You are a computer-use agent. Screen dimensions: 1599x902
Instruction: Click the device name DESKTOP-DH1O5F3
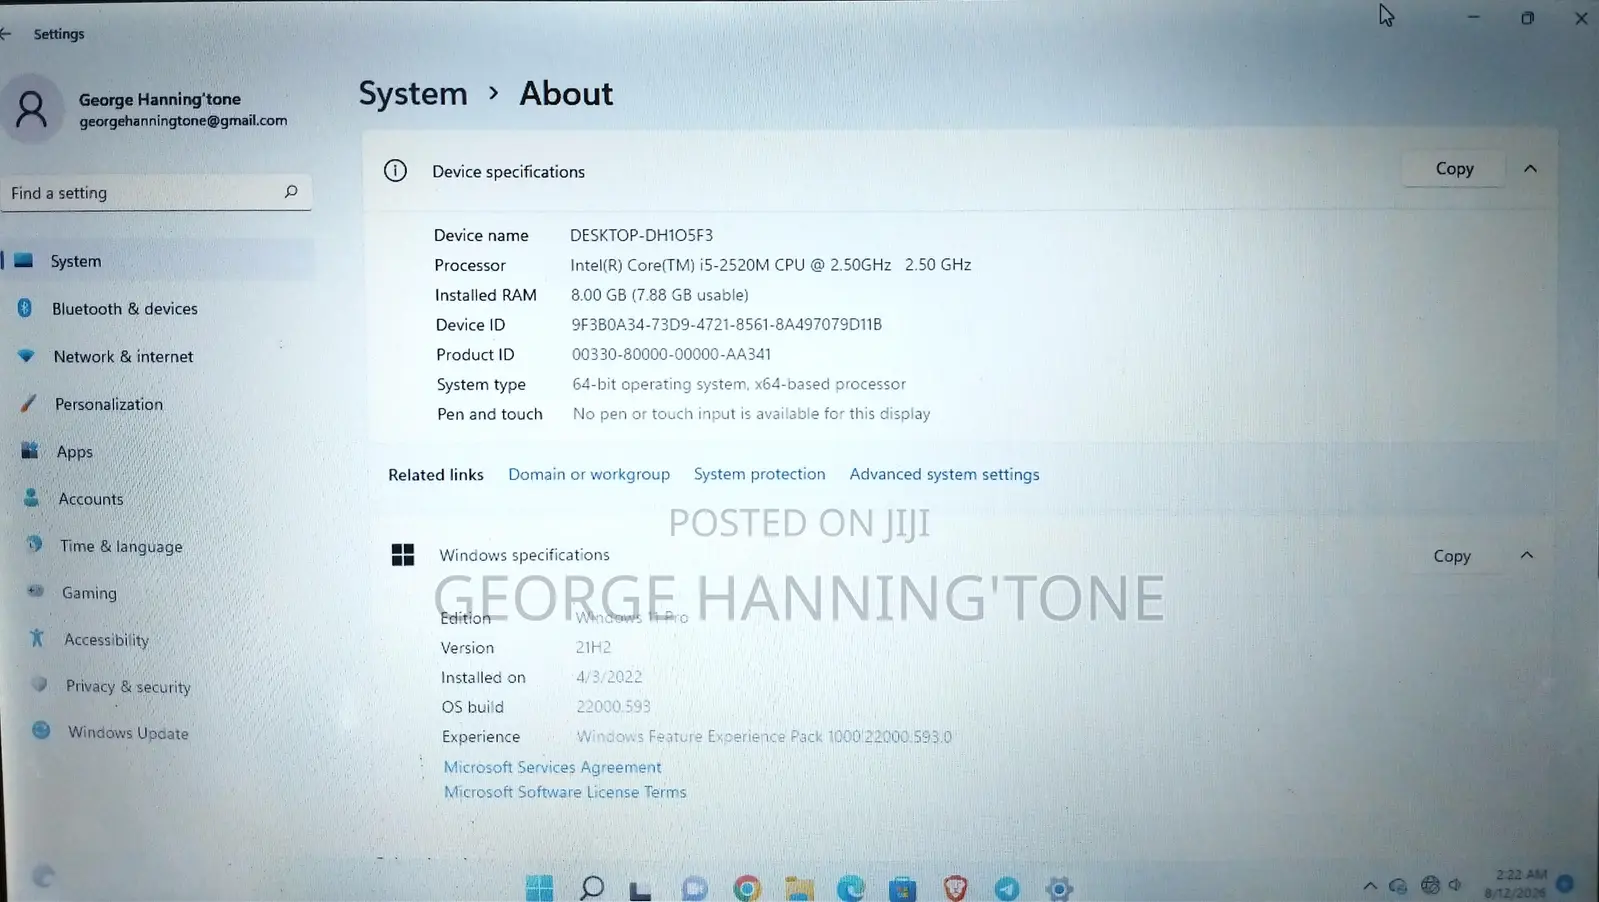[x=641, y=236]
